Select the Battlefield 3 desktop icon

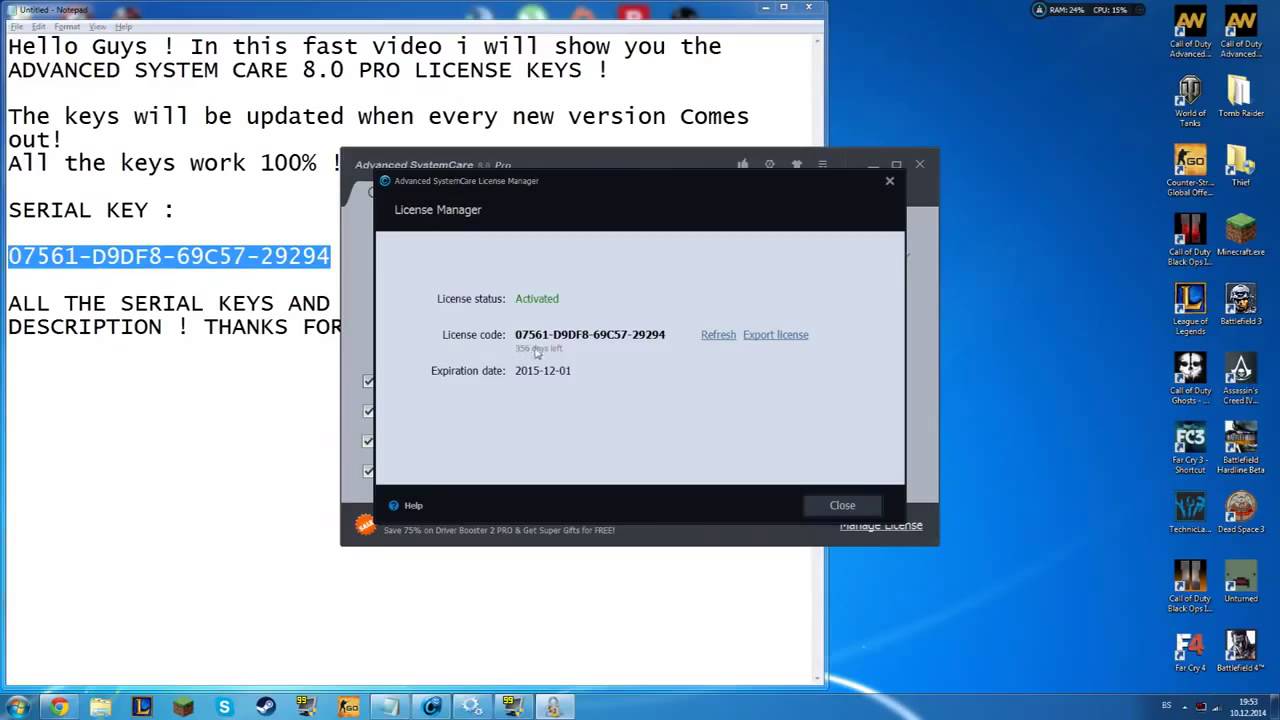point(1241,304)
